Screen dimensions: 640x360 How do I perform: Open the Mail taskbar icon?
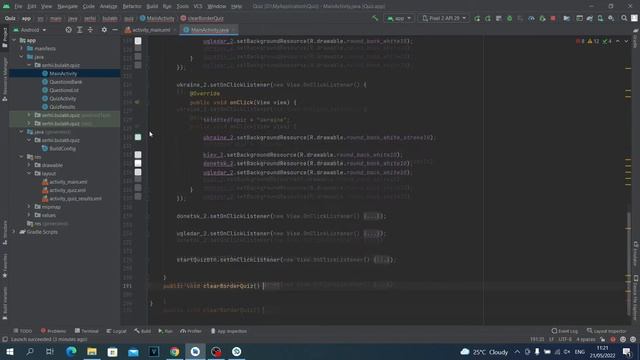pos(133,351)
